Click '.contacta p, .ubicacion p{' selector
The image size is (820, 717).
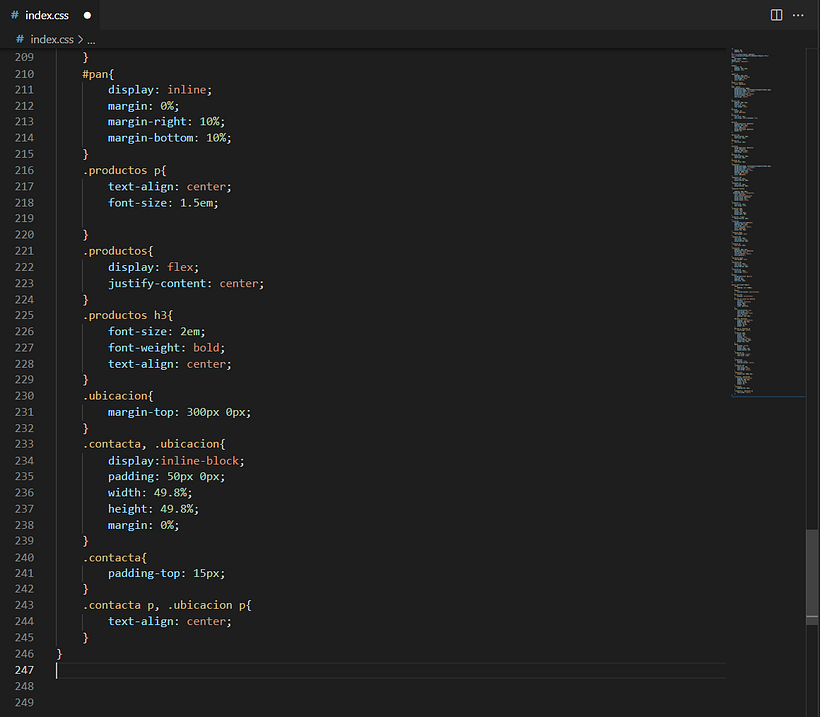tap(167, 605)
